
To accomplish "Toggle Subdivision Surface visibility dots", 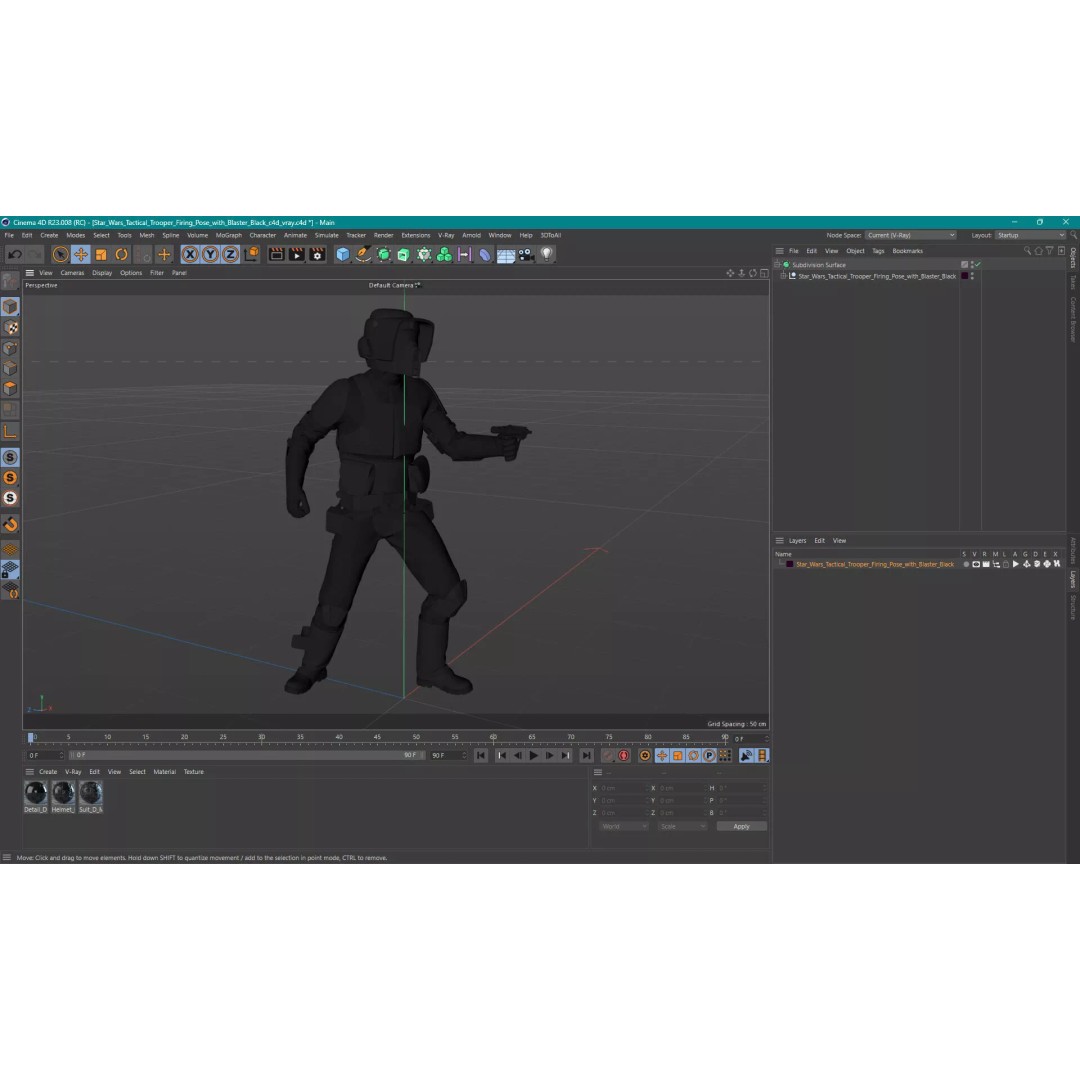I will click(x=972, y=264).
